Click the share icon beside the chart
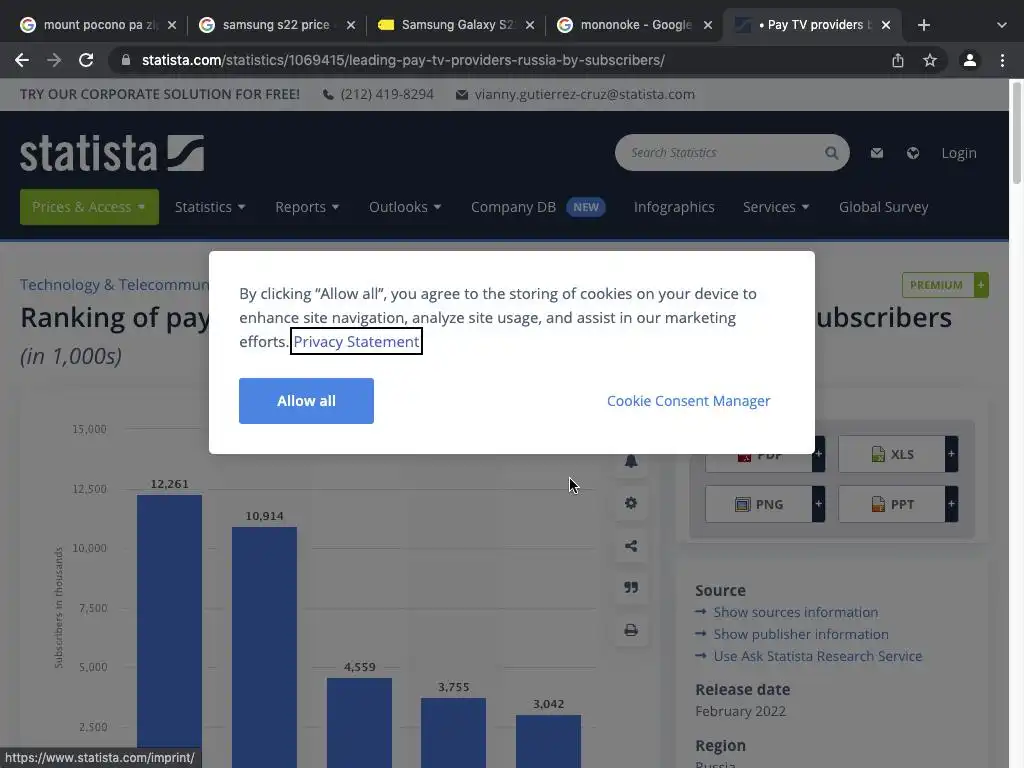 631,545
